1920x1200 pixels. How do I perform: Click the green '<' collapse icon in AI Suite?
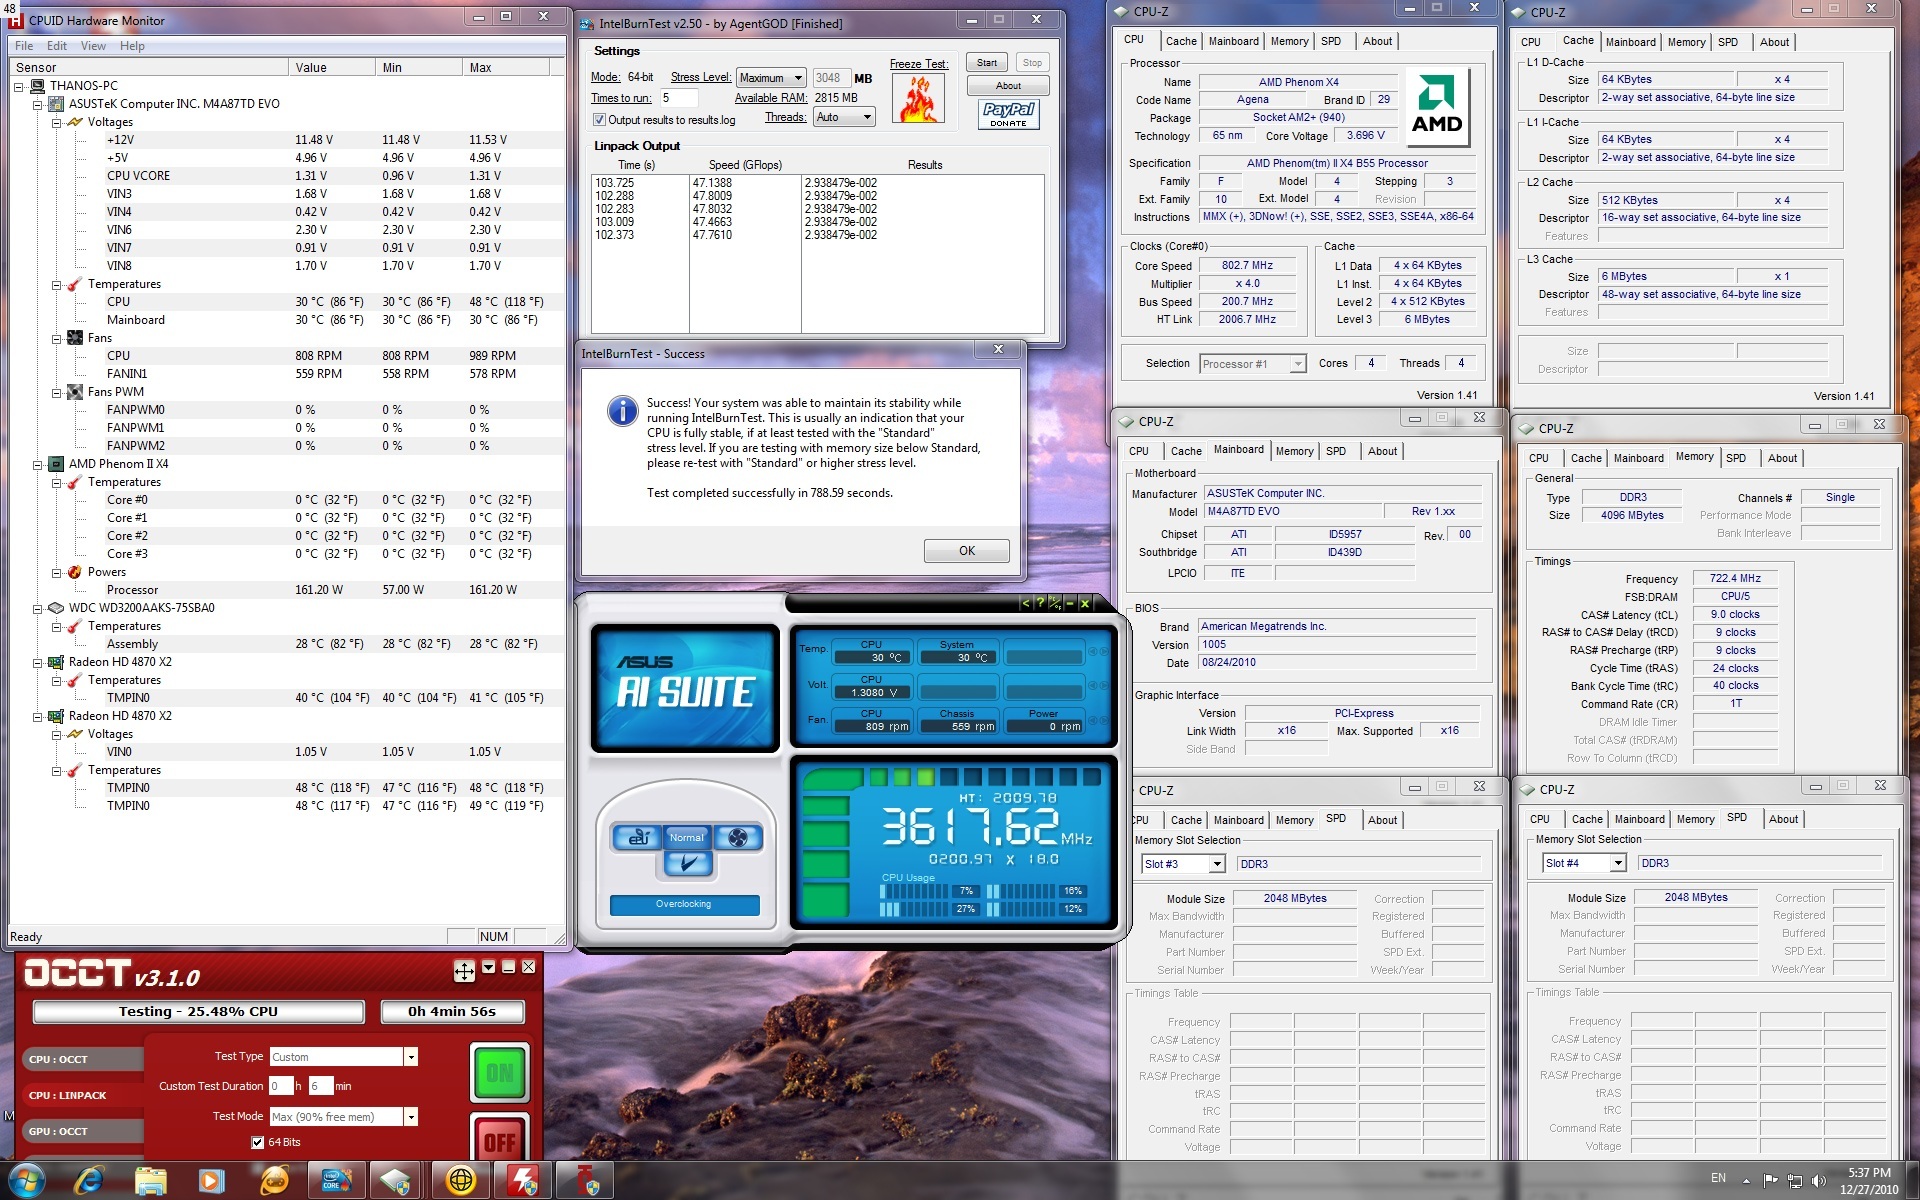pyautogui.click(x=1025, y=603)
